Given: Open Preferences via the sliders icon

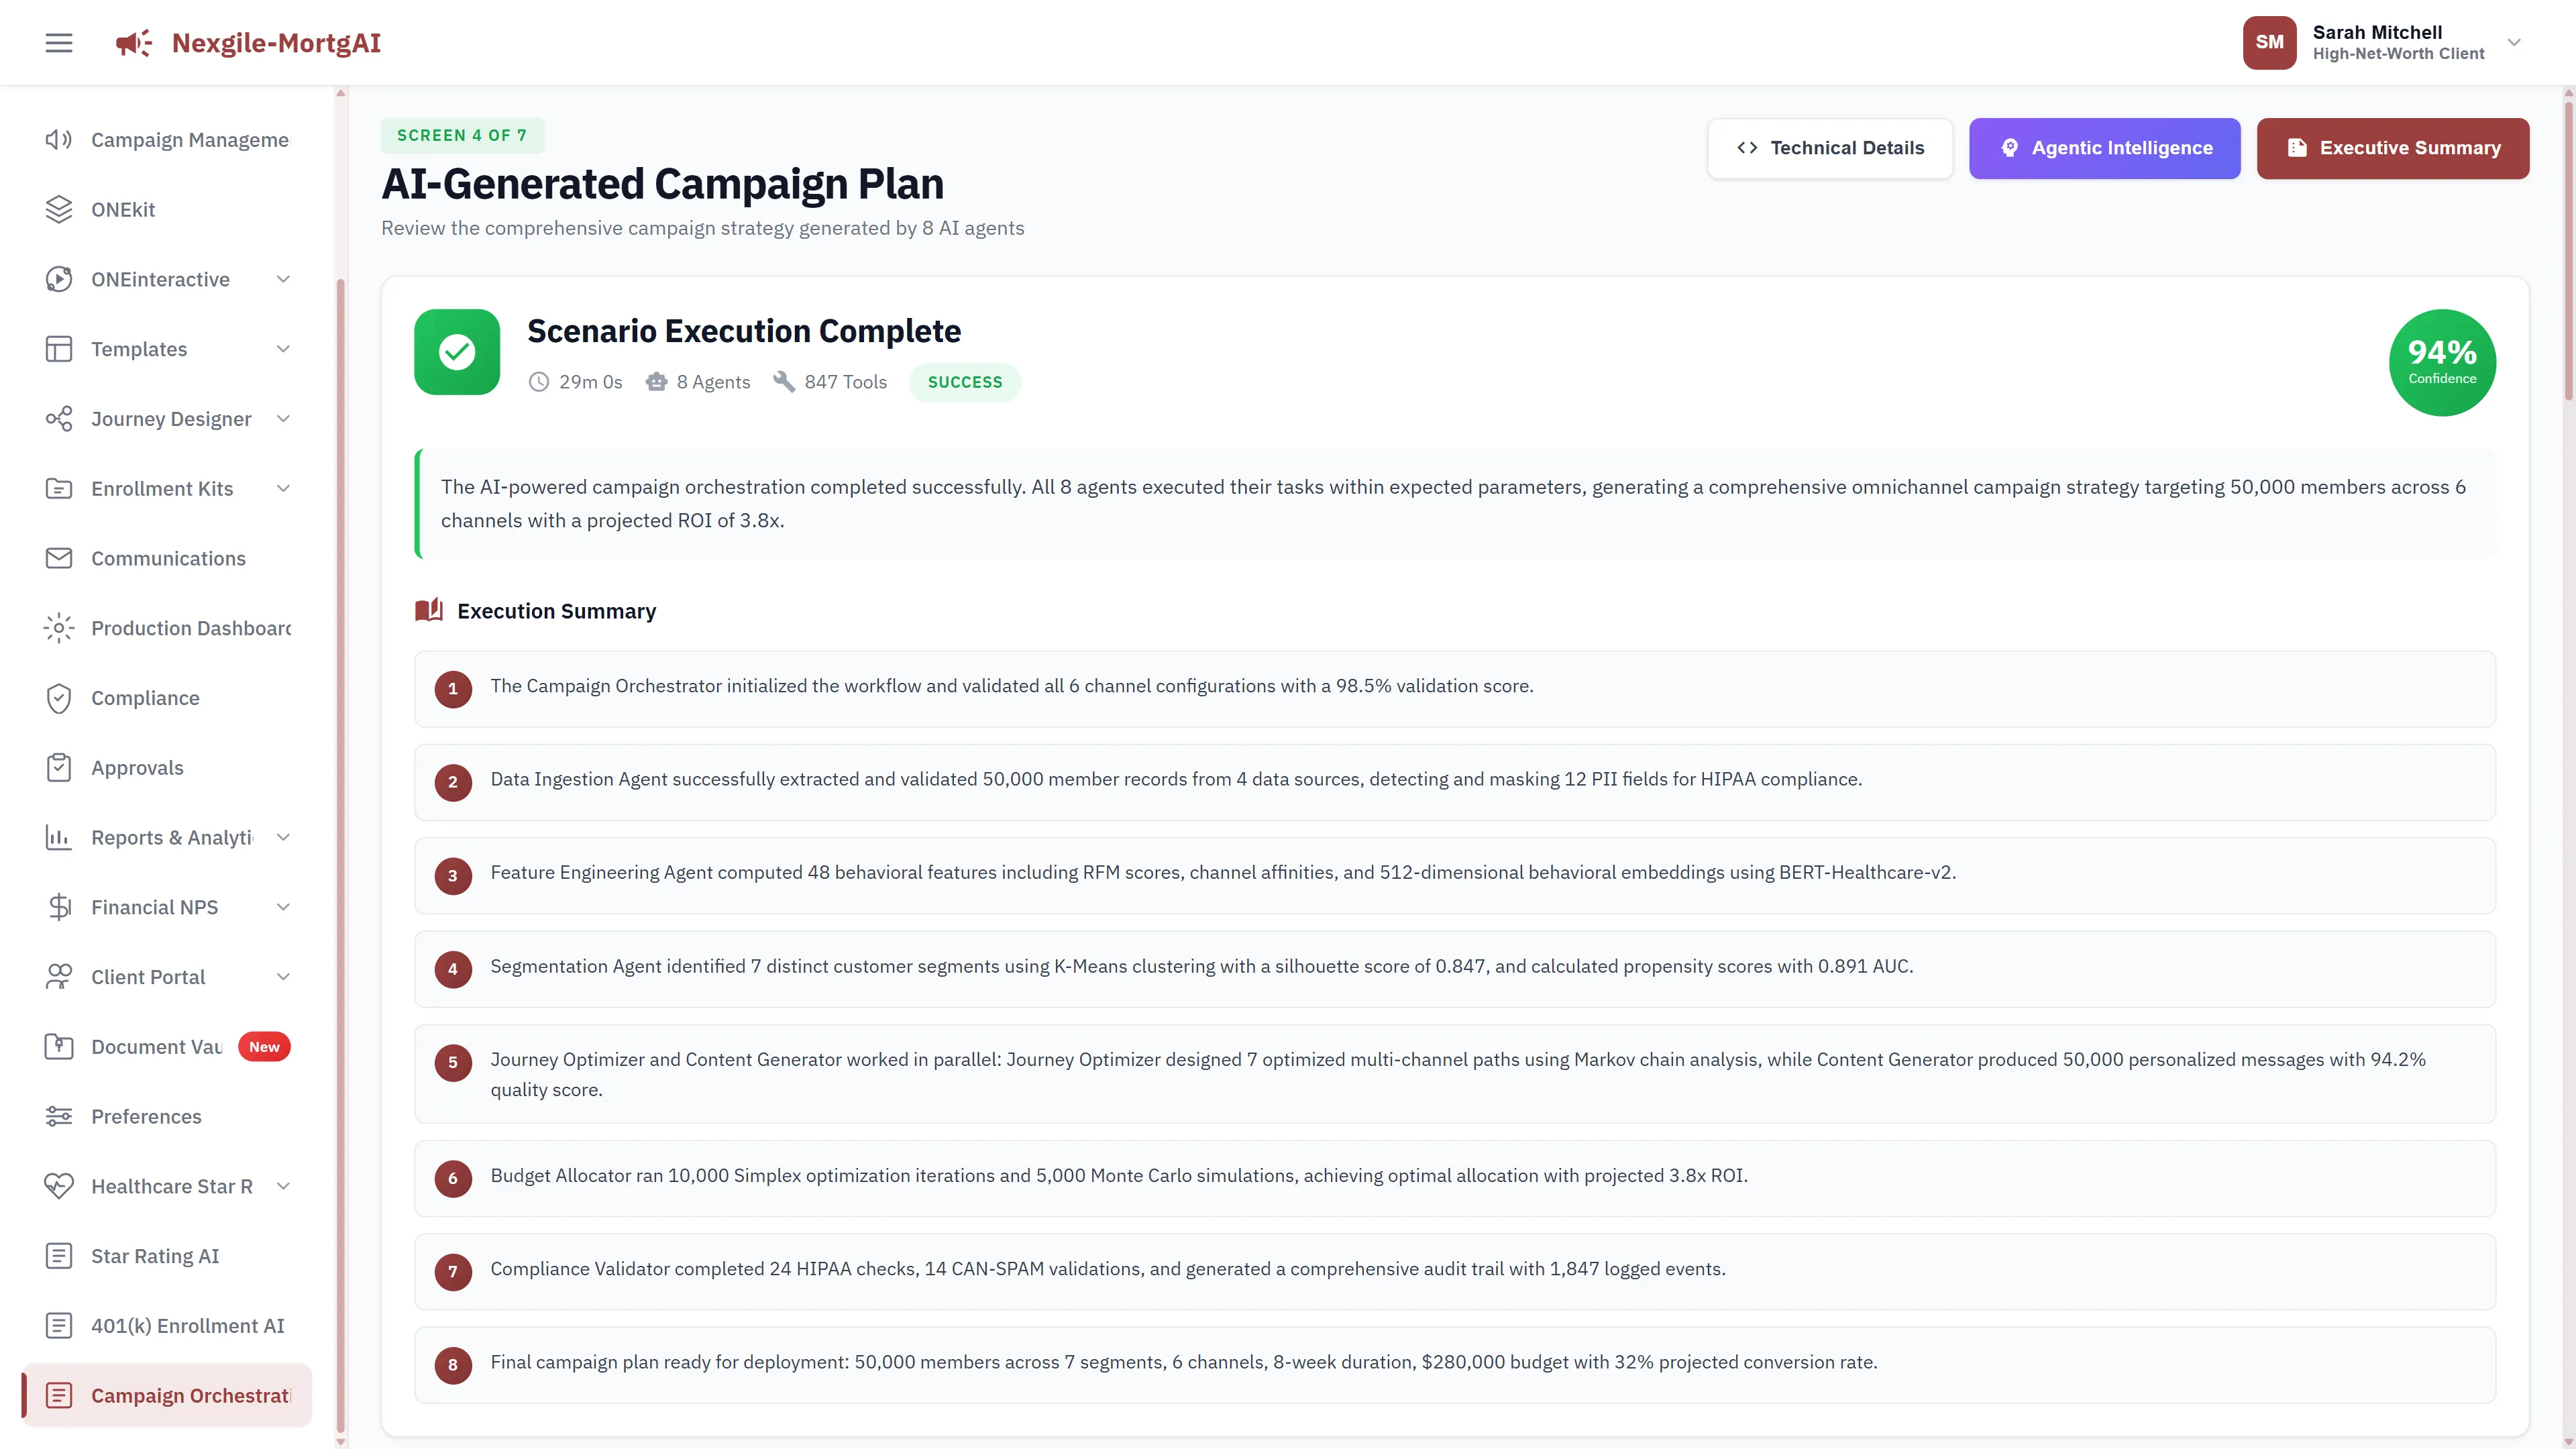Looking at the screenshot, I should (x=58, y=1116).
